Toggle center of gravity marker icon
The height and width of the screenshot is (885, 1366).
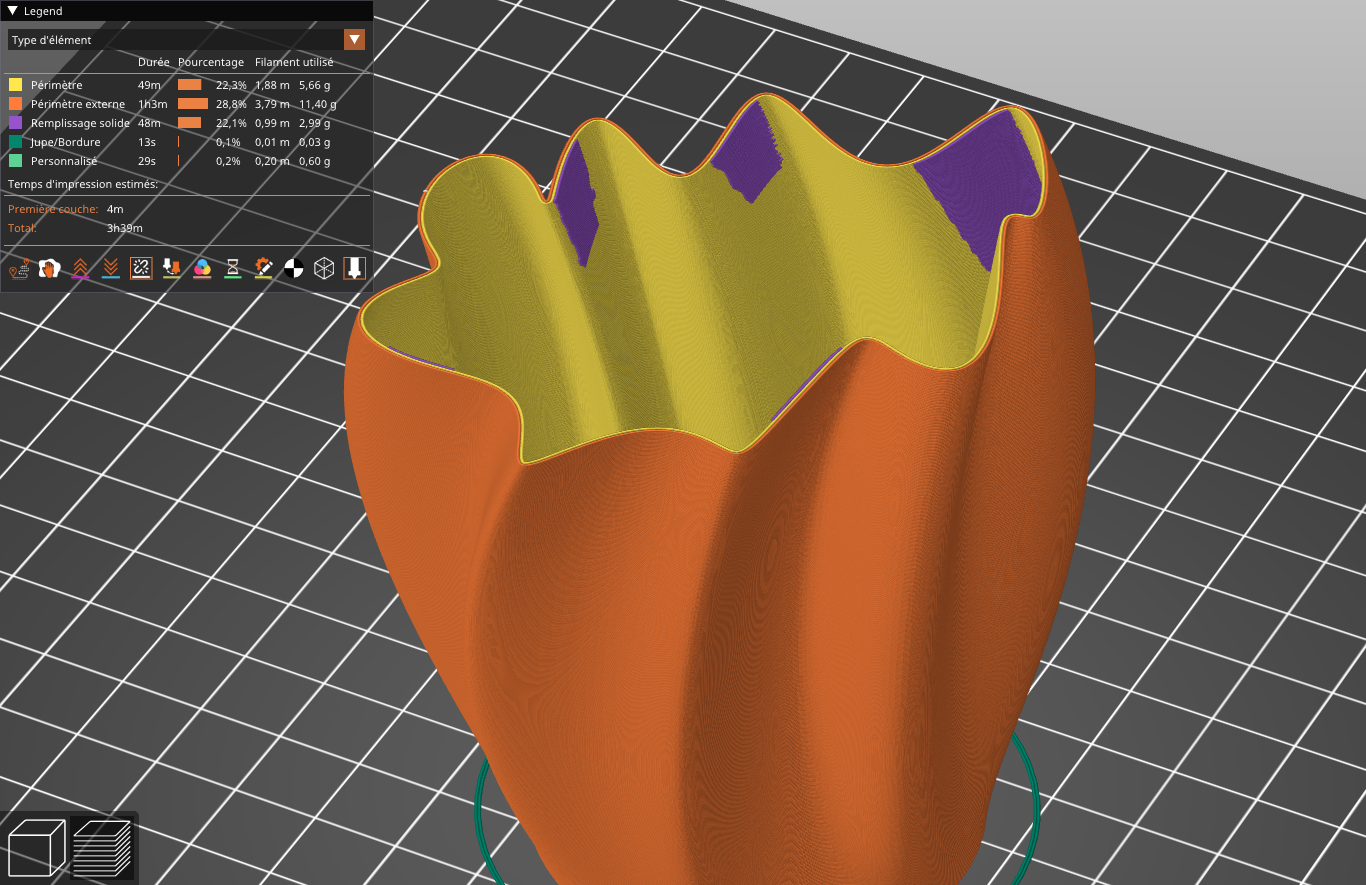294,268
